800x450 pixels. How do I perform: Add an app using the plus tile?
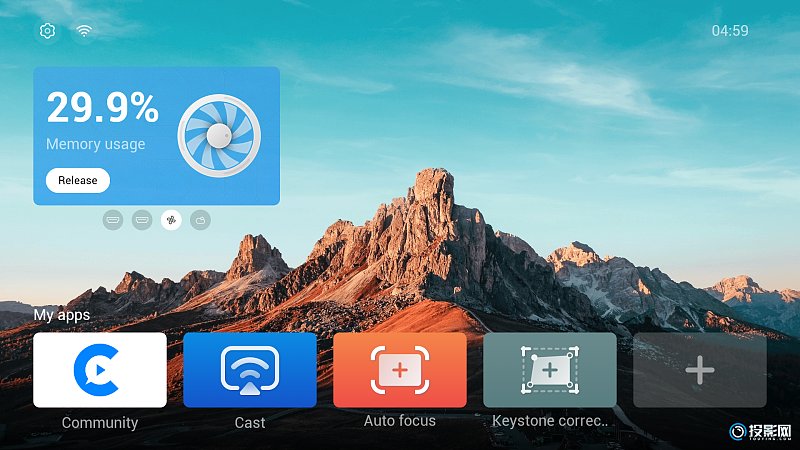tap(700, 370)
